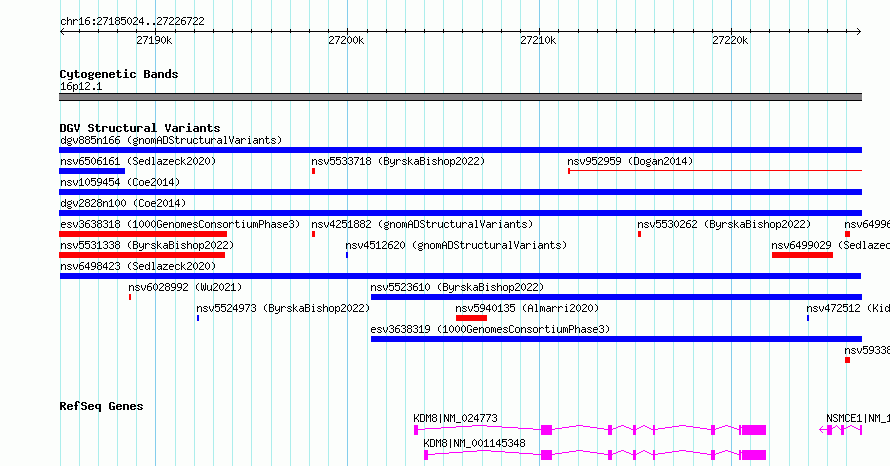The height and width of the screenshot is (466, 890).
Task: Click the blue bar under dgv885n166
Action: click(460, 150)
